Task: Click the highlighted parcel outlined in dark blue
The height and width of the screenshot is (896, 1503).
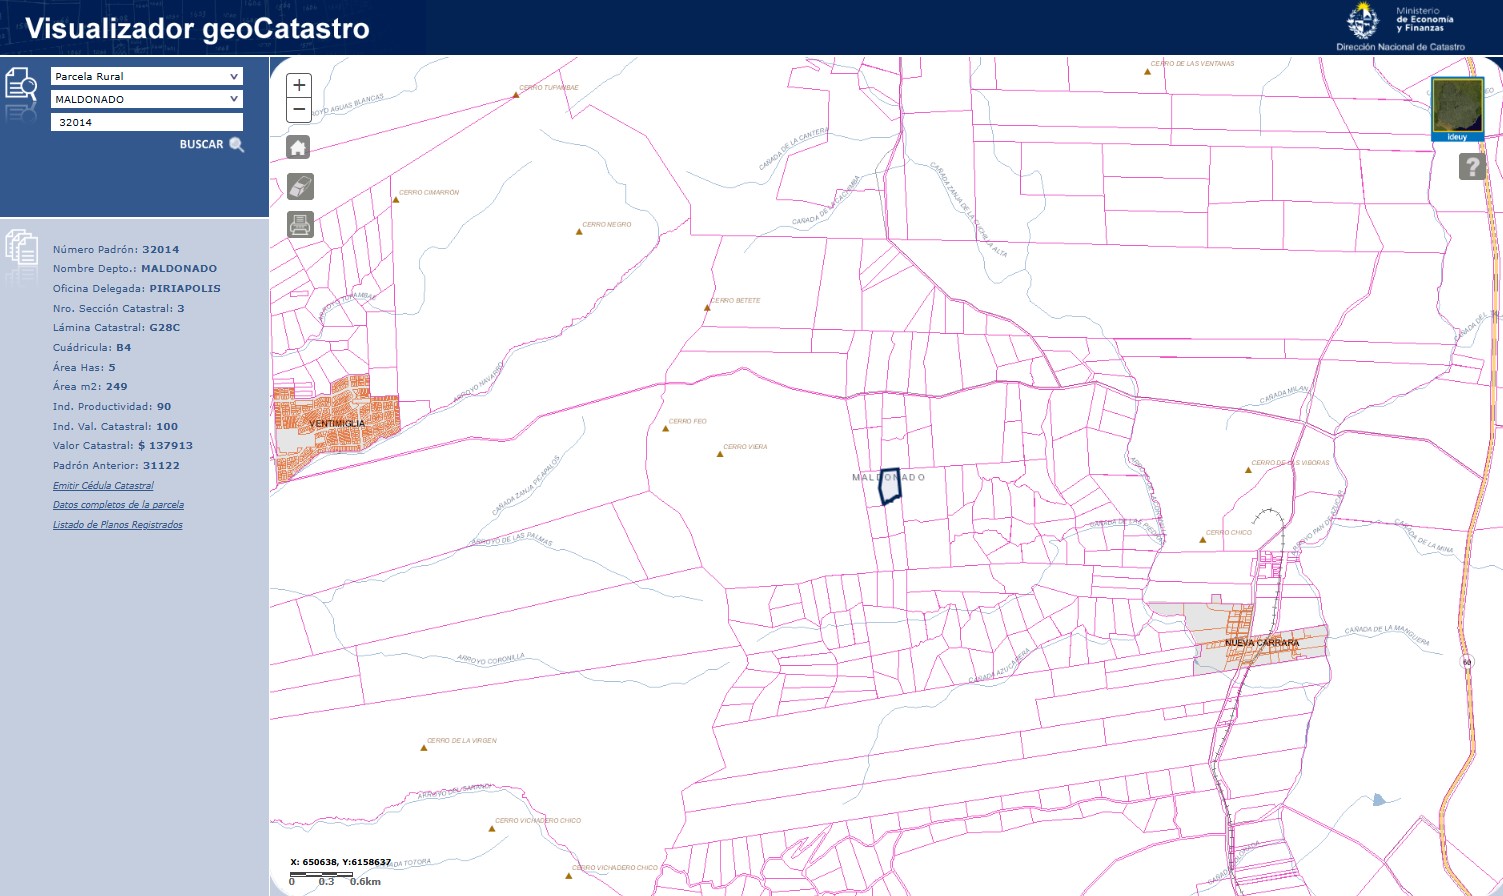Action: point(890,486)
